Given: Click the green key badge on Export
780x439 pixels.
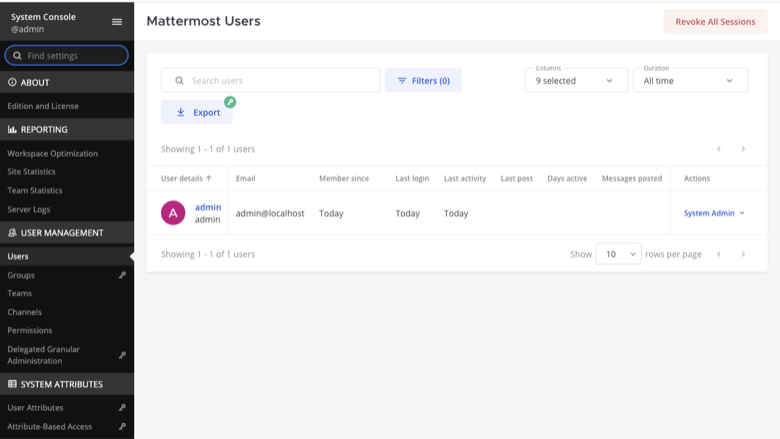Looking at the screenshot, I should pos(230,102).
